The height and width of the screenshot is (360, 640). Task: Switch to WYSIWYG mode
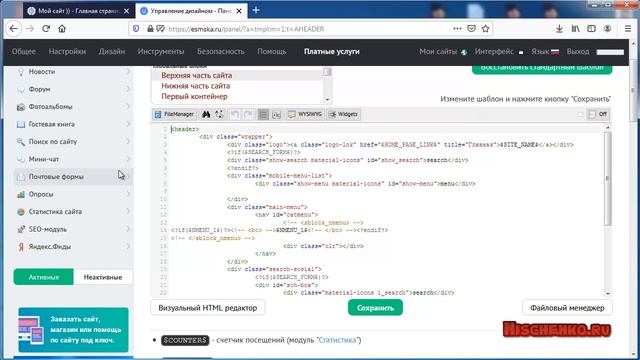click(x=305, y=114)
